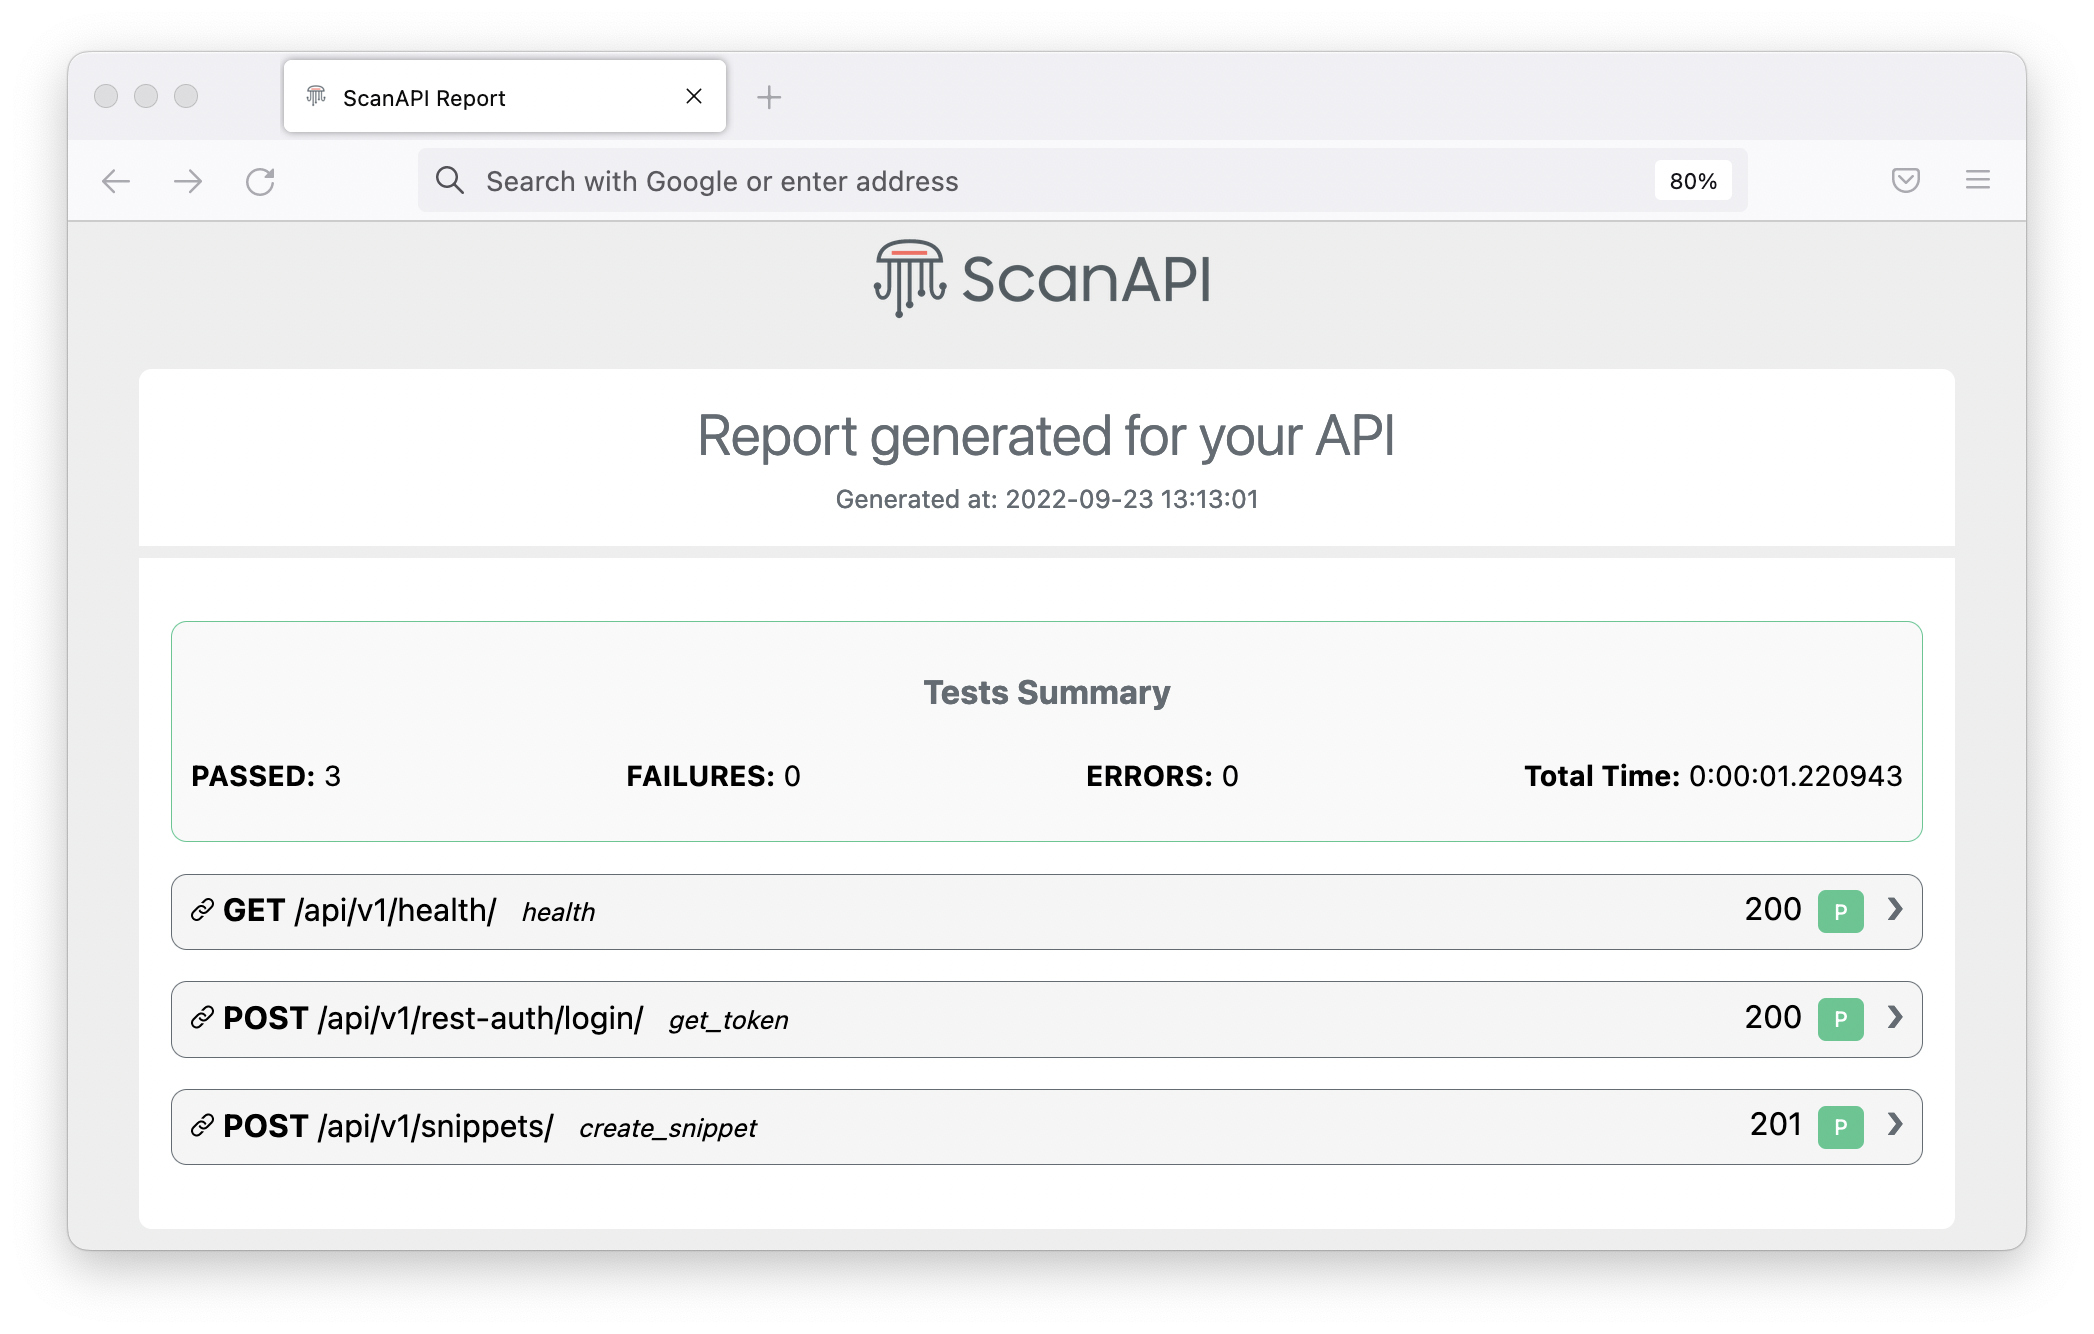2094x1334 pixels.
Task: Click the back navigation arrow
Action: [x=116, y=180]
